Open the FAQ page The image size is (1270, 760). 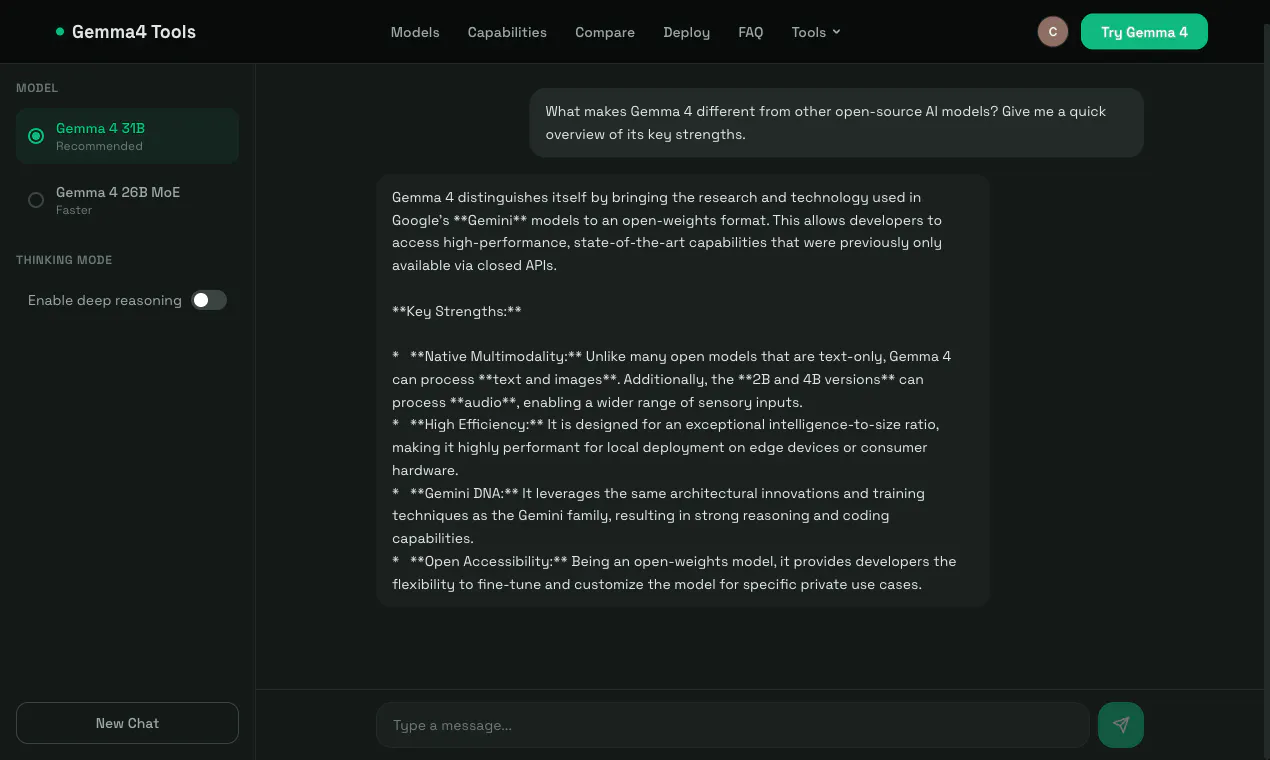pos(750,32)
